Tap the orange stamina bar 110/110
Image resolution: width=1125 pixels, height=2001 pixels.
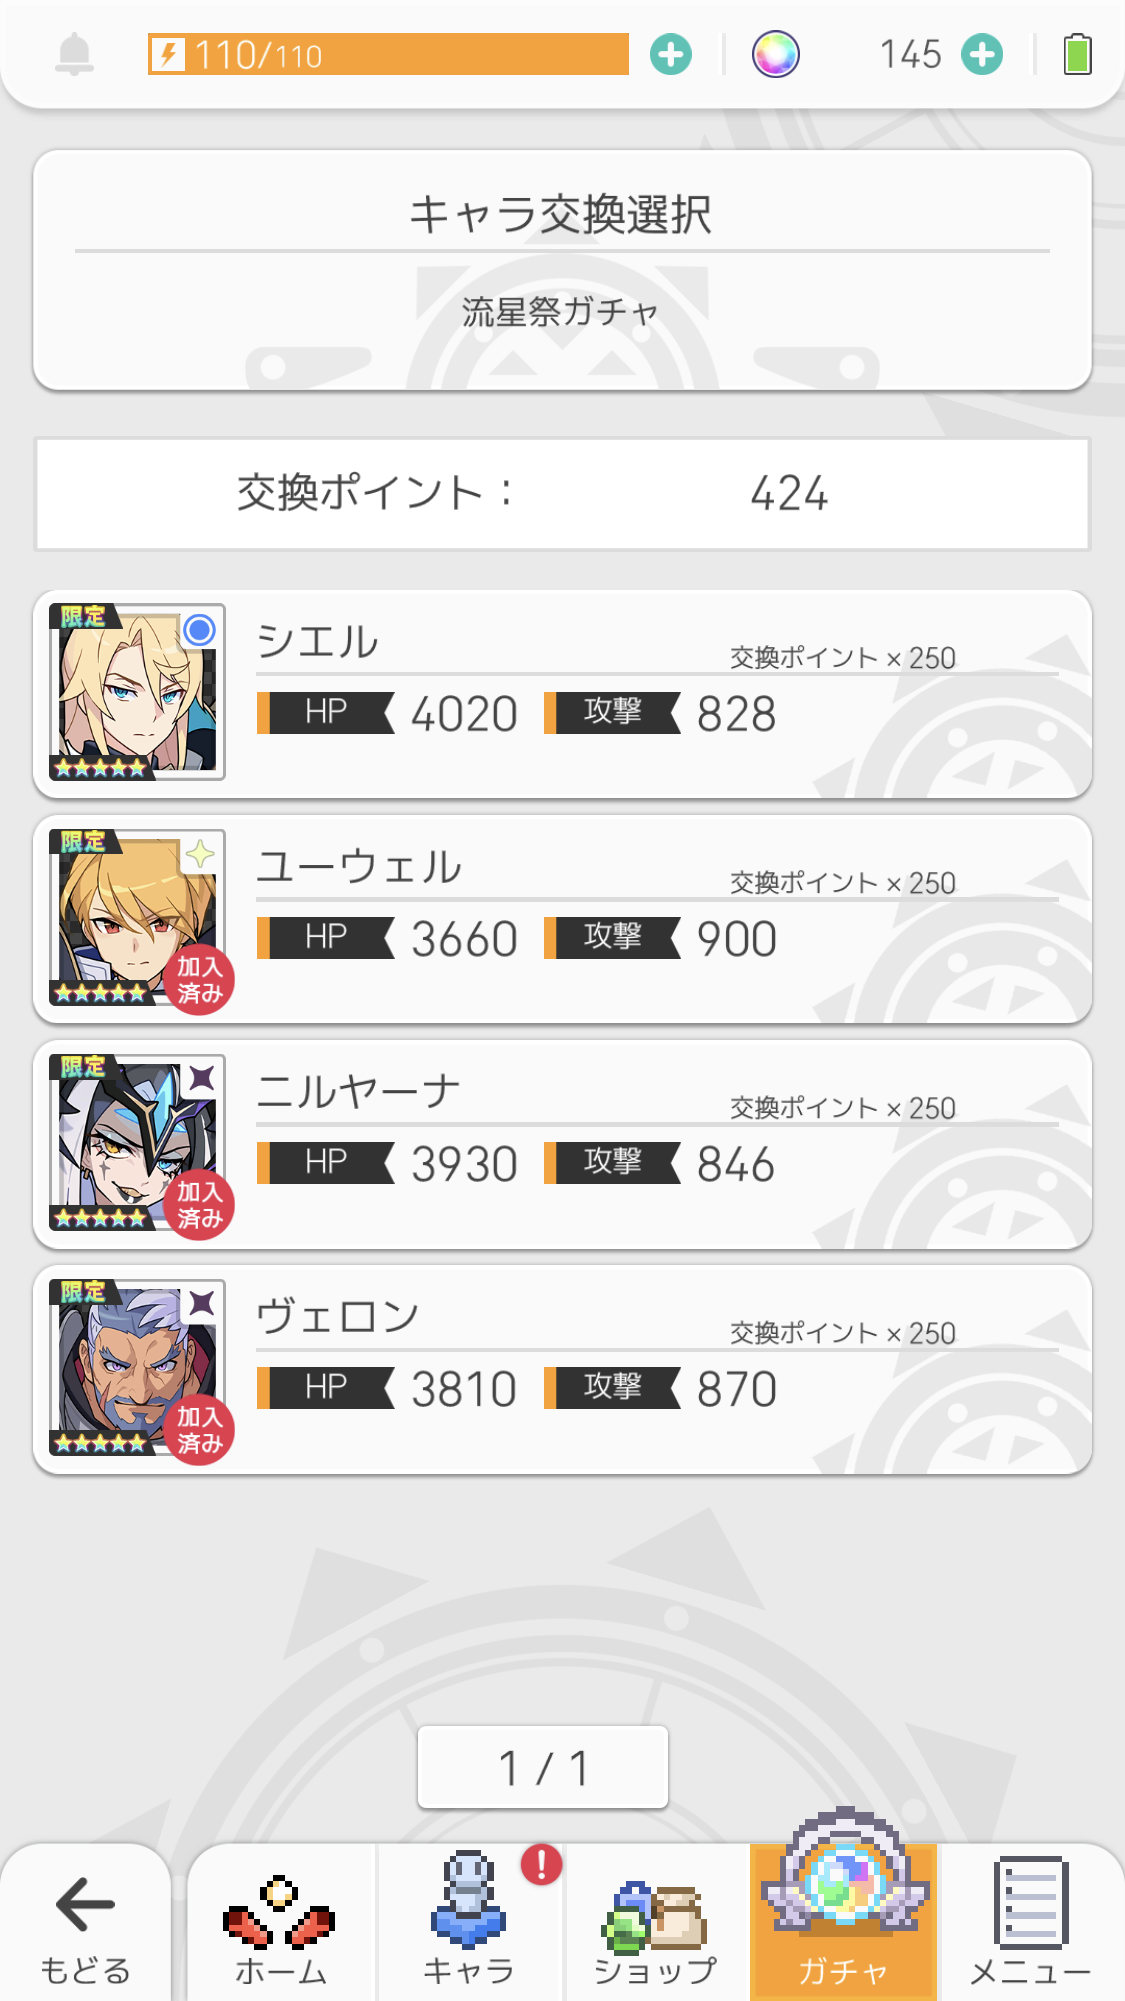tap(388, 54)
